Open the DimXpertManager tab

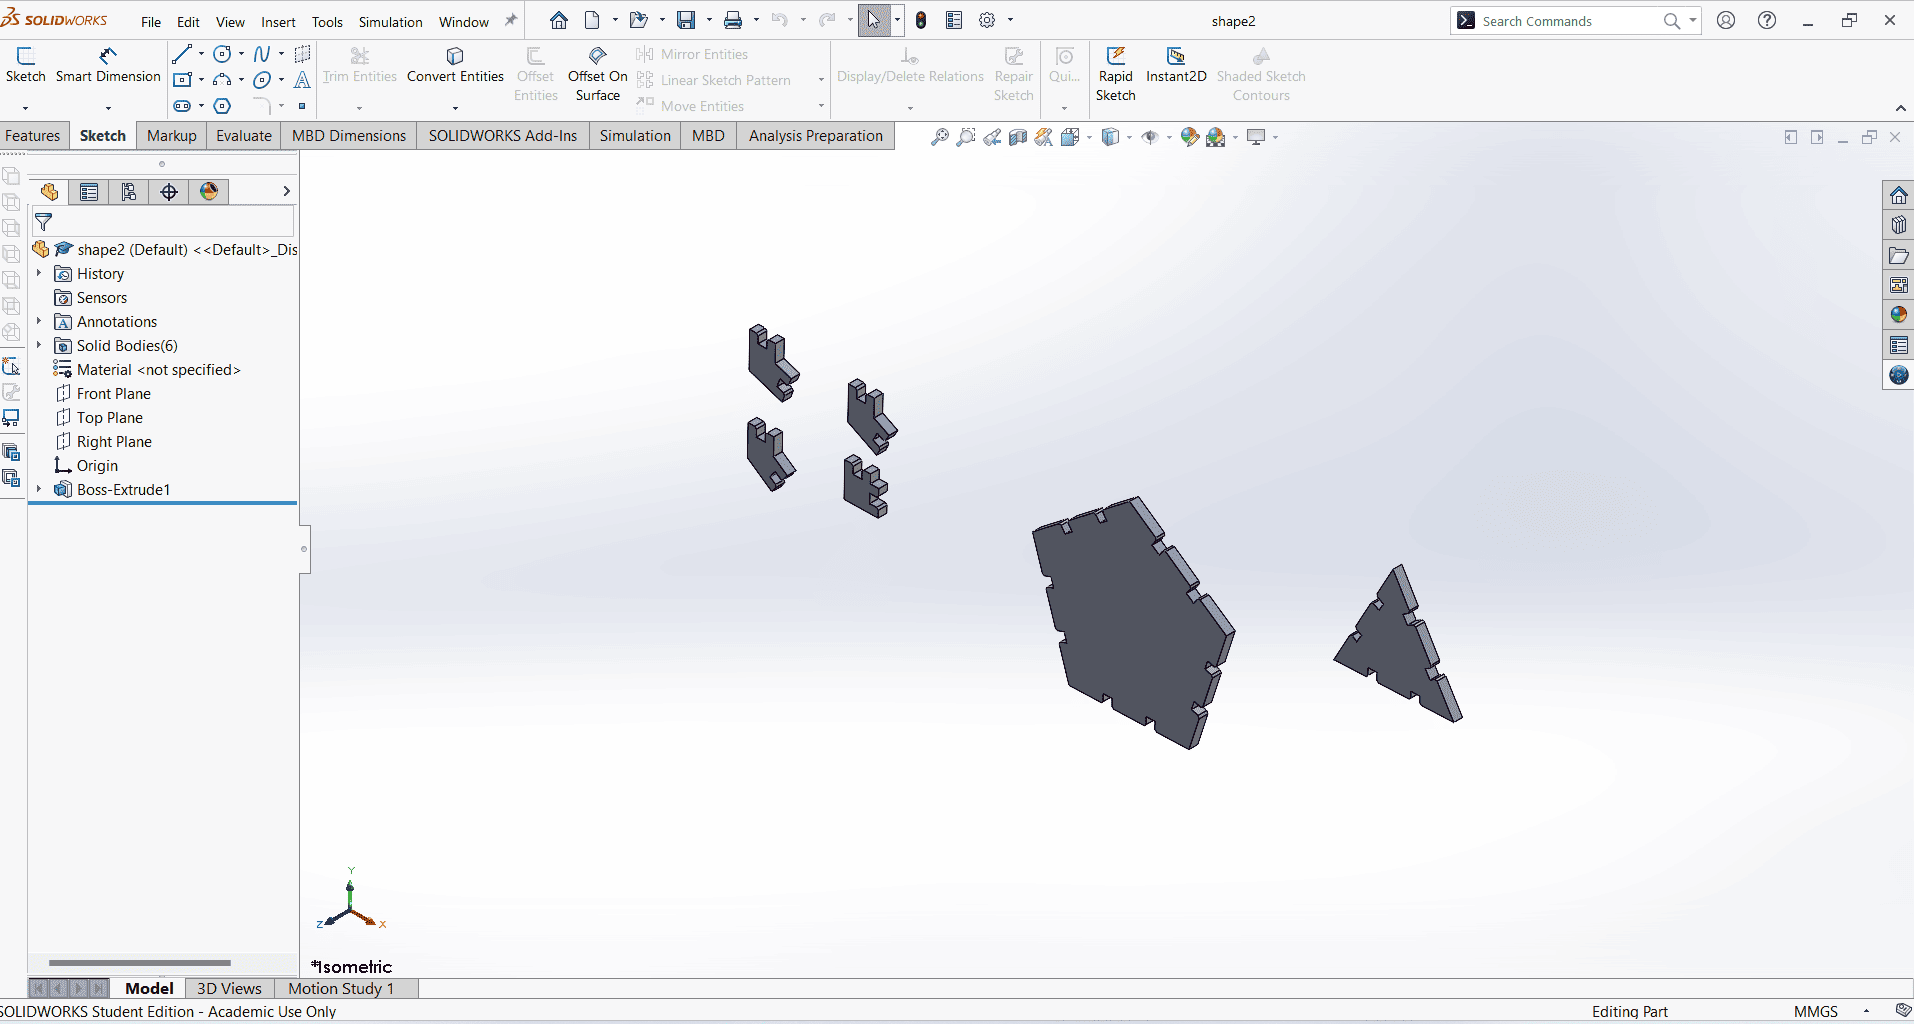tap(169, 192)
